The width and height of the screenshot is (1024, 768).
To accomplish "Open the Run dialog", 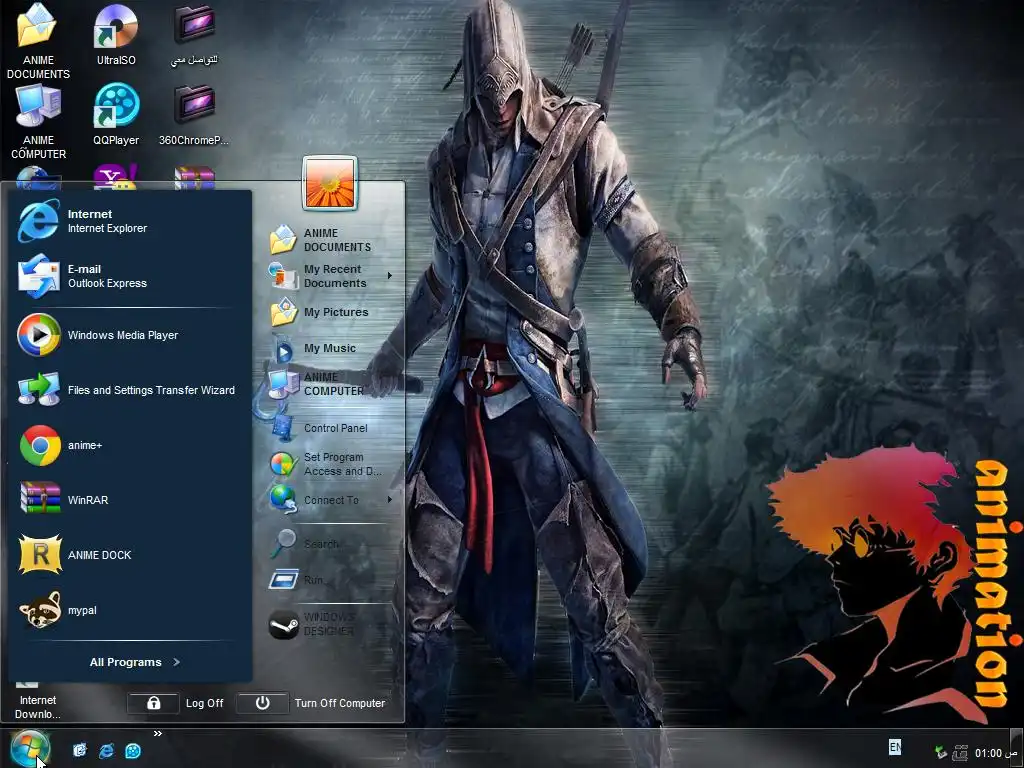I will coord(328,579).
